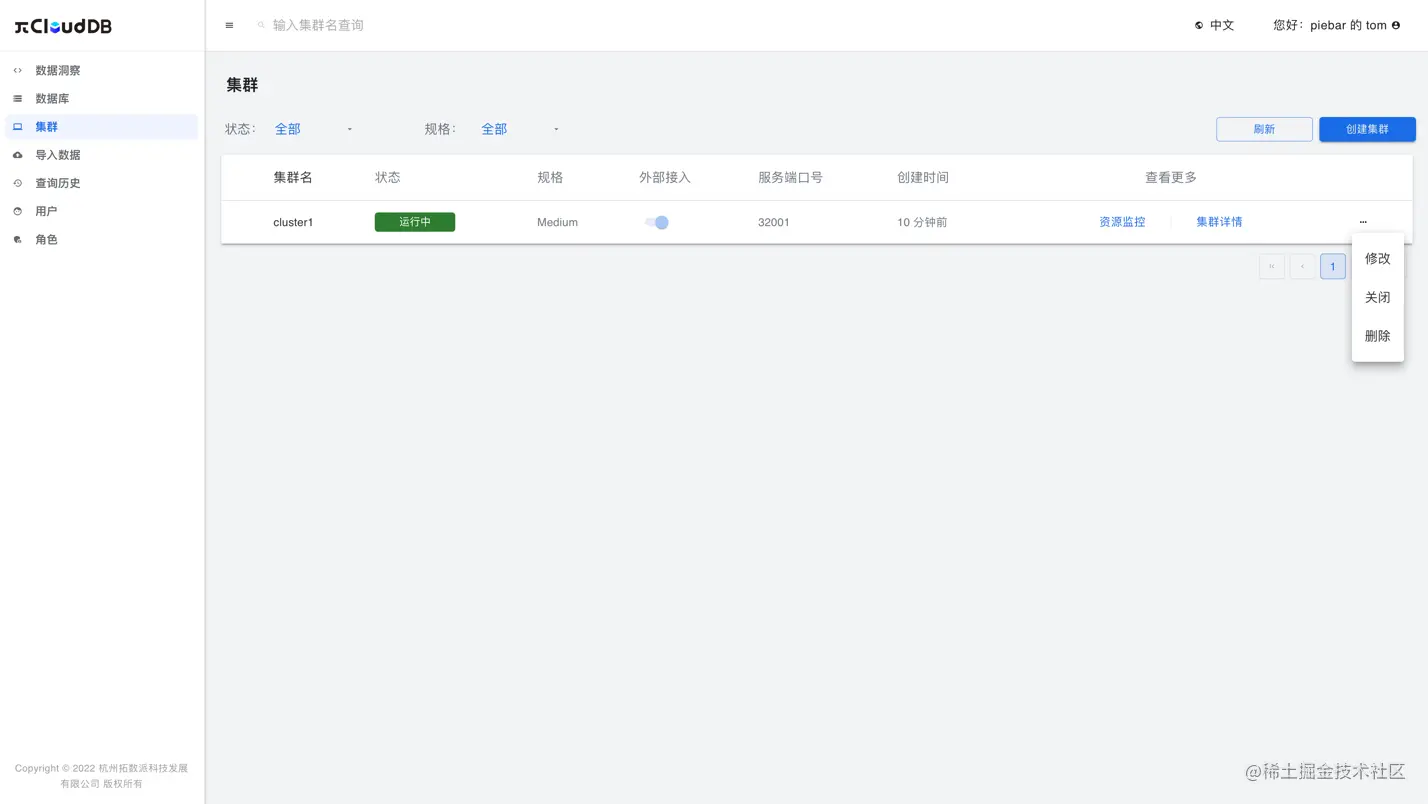Open 资源监控 link for cluster1
The height and width of the screenshot is (804, 1428).
pos(1122,222)
